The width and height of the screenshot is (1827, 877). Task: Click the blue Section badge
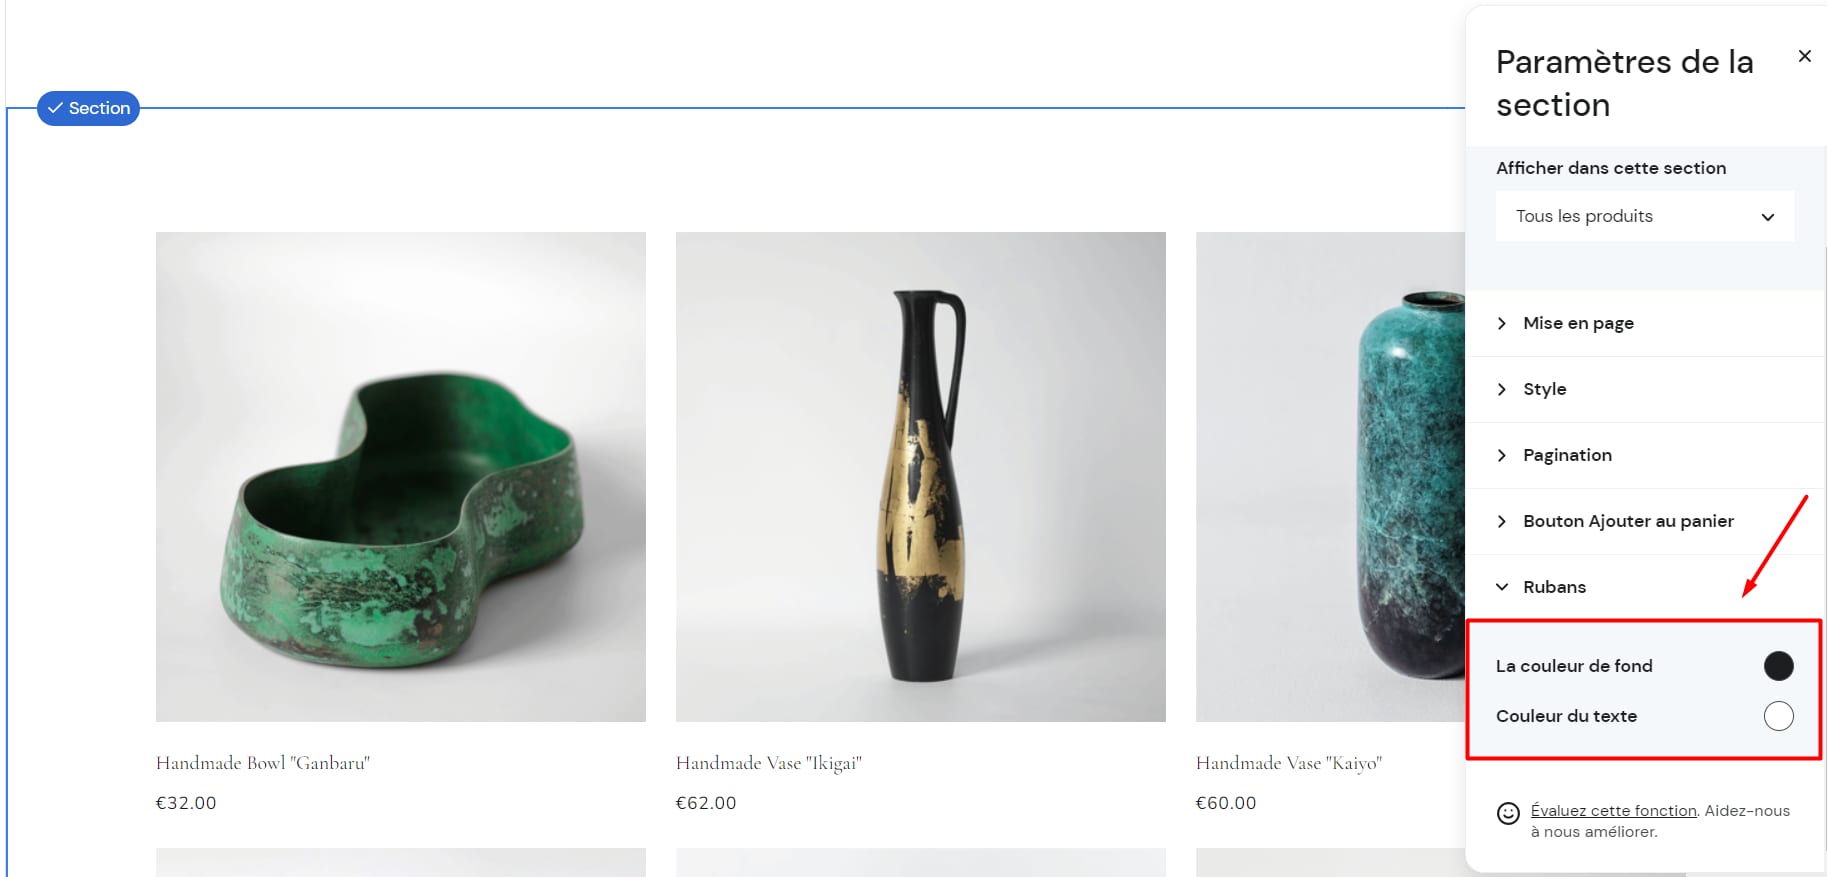[x=88, y=108]
